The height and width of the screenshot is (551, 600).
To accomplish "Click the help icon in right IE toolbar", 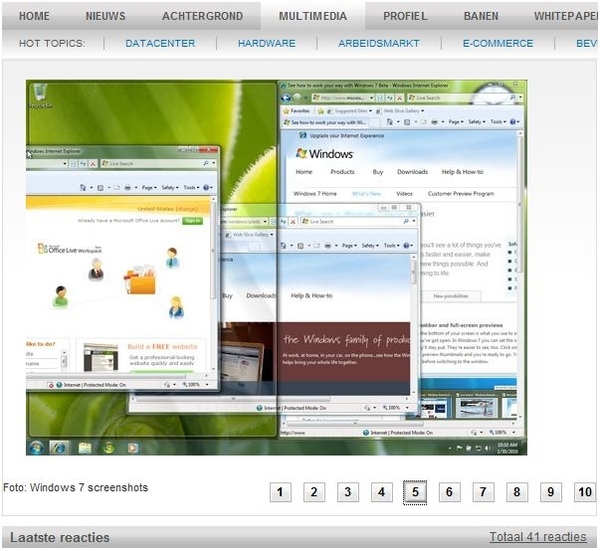I will coord(513,122).
